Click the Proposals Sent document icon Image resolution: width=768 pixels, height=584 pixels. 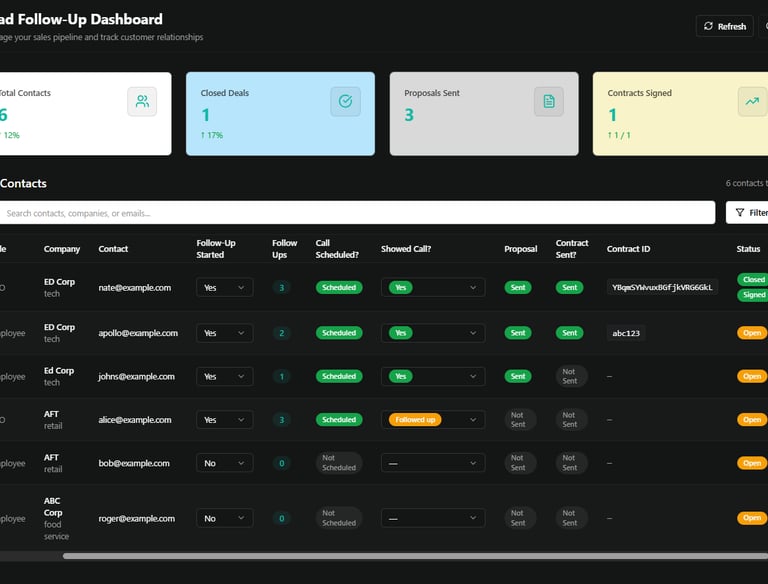pos(549,101)
